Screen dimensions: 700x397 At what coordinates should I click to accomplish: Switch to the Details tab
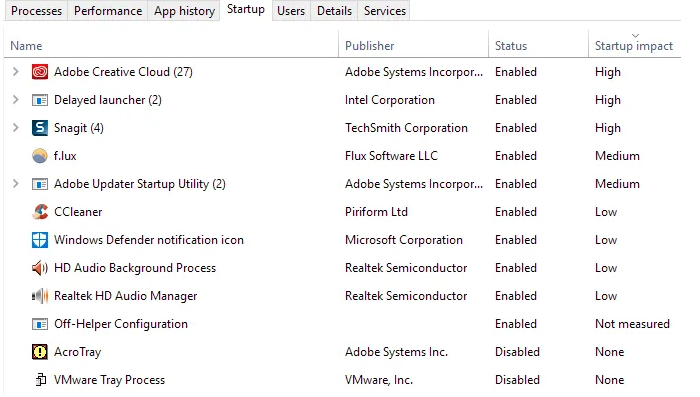[334, 11]
